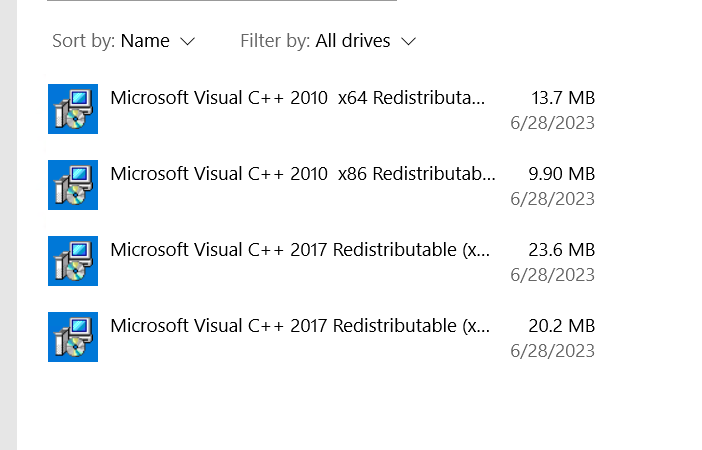Click the icon of the 23.6 MB Visual C++ 2017 entry
Screen dimensions: 702x450
73,261
